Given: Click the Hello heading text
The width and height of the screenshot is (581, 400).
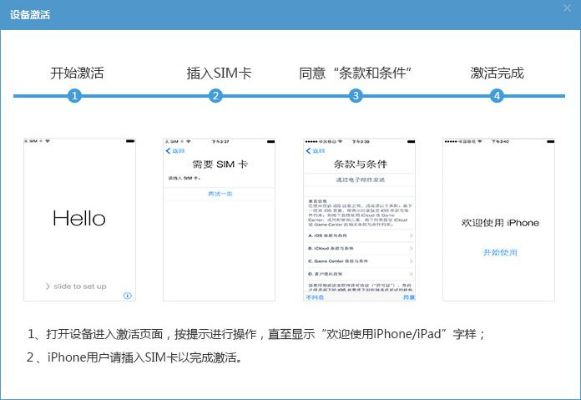Looking at the screenshot, I should [x=79, y=218].
